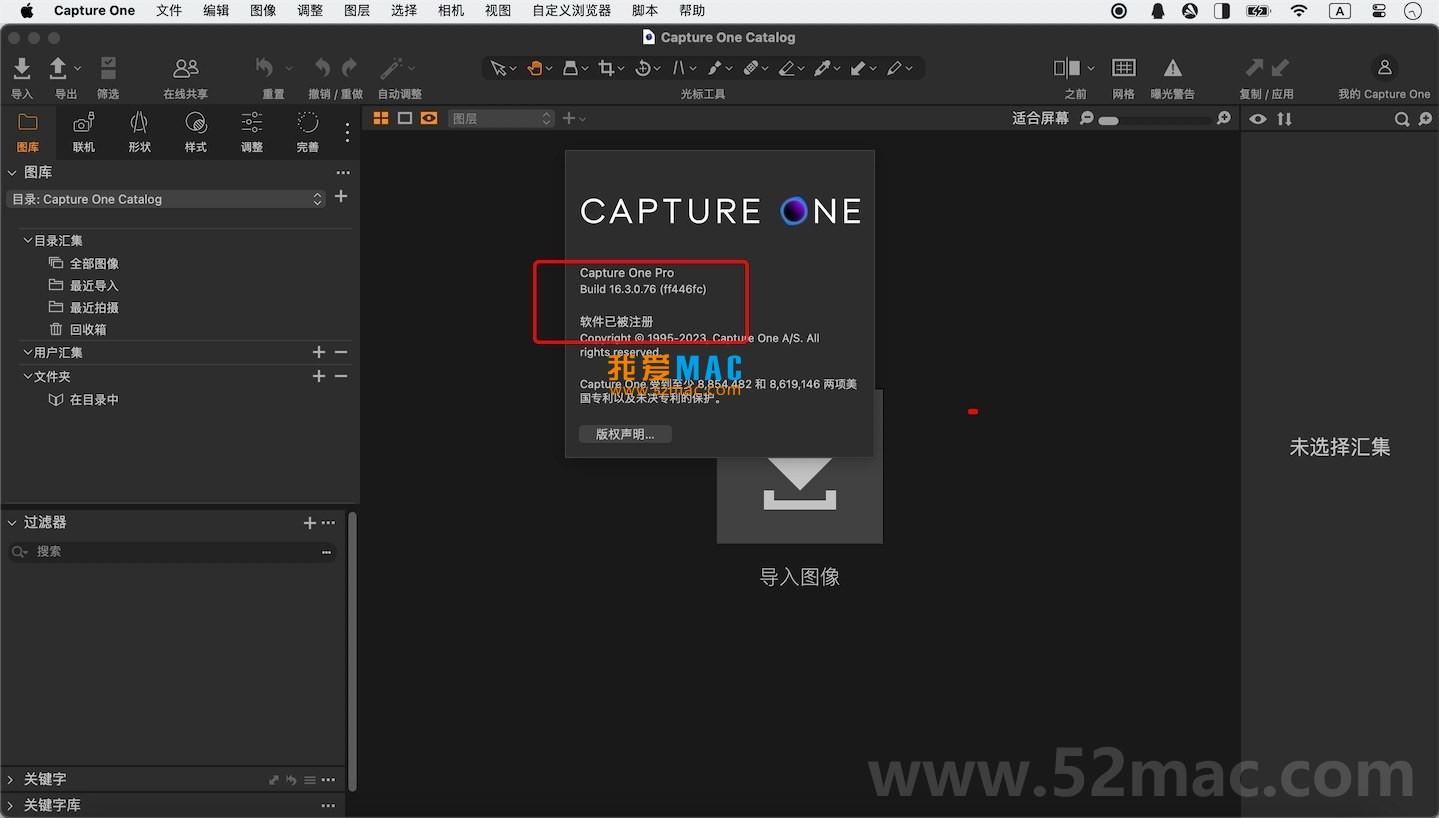
Task: Add a filter with 过滤器 plus button
Action: click(x=310, y=523)
